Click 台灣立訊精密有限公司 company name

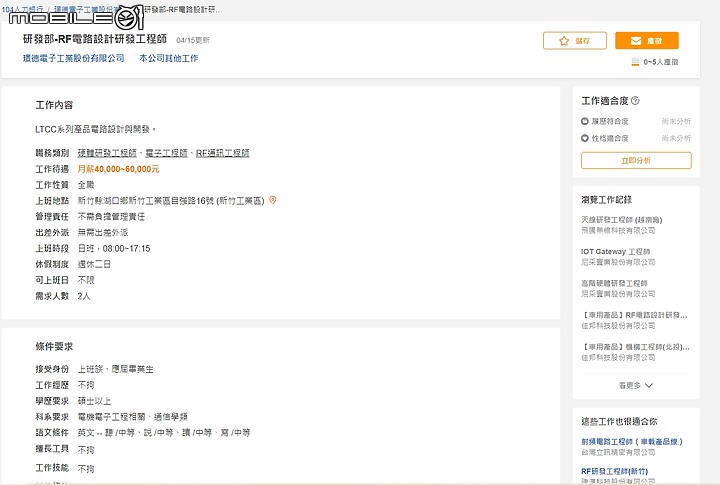pos(618,452)
